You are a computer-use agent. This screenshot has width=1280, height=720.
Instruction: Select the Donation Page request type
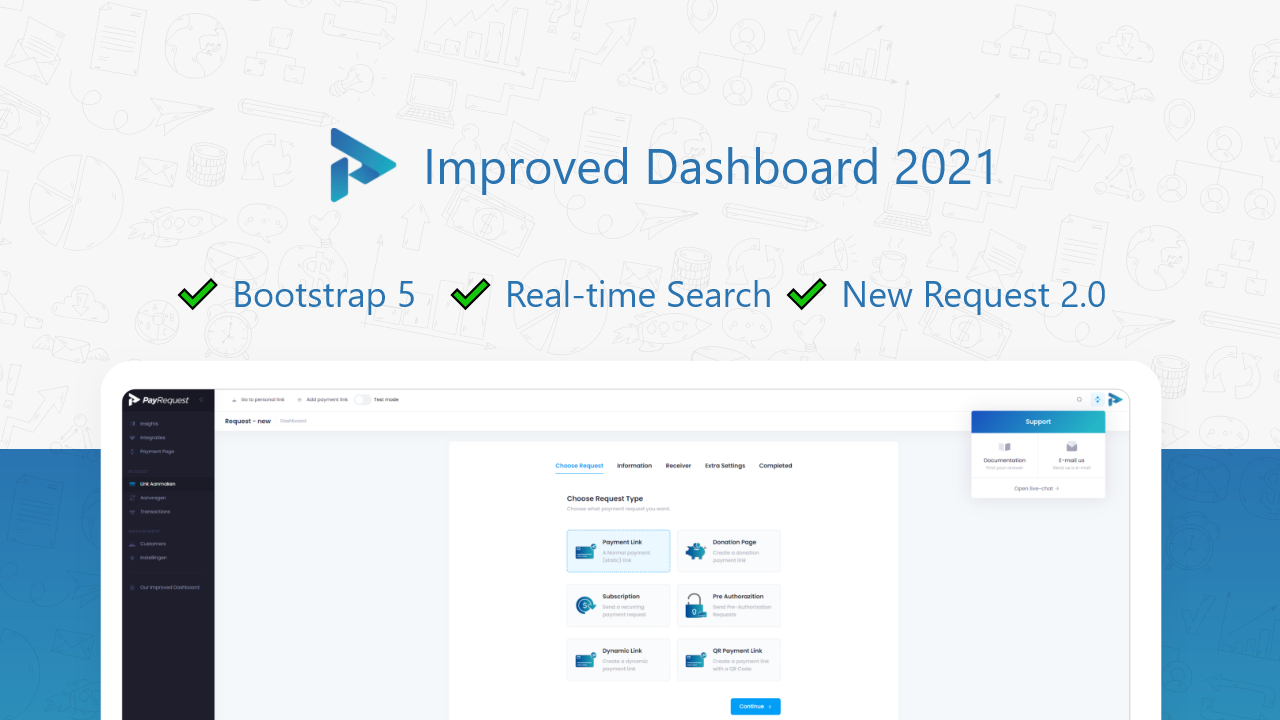click(729, 551)
